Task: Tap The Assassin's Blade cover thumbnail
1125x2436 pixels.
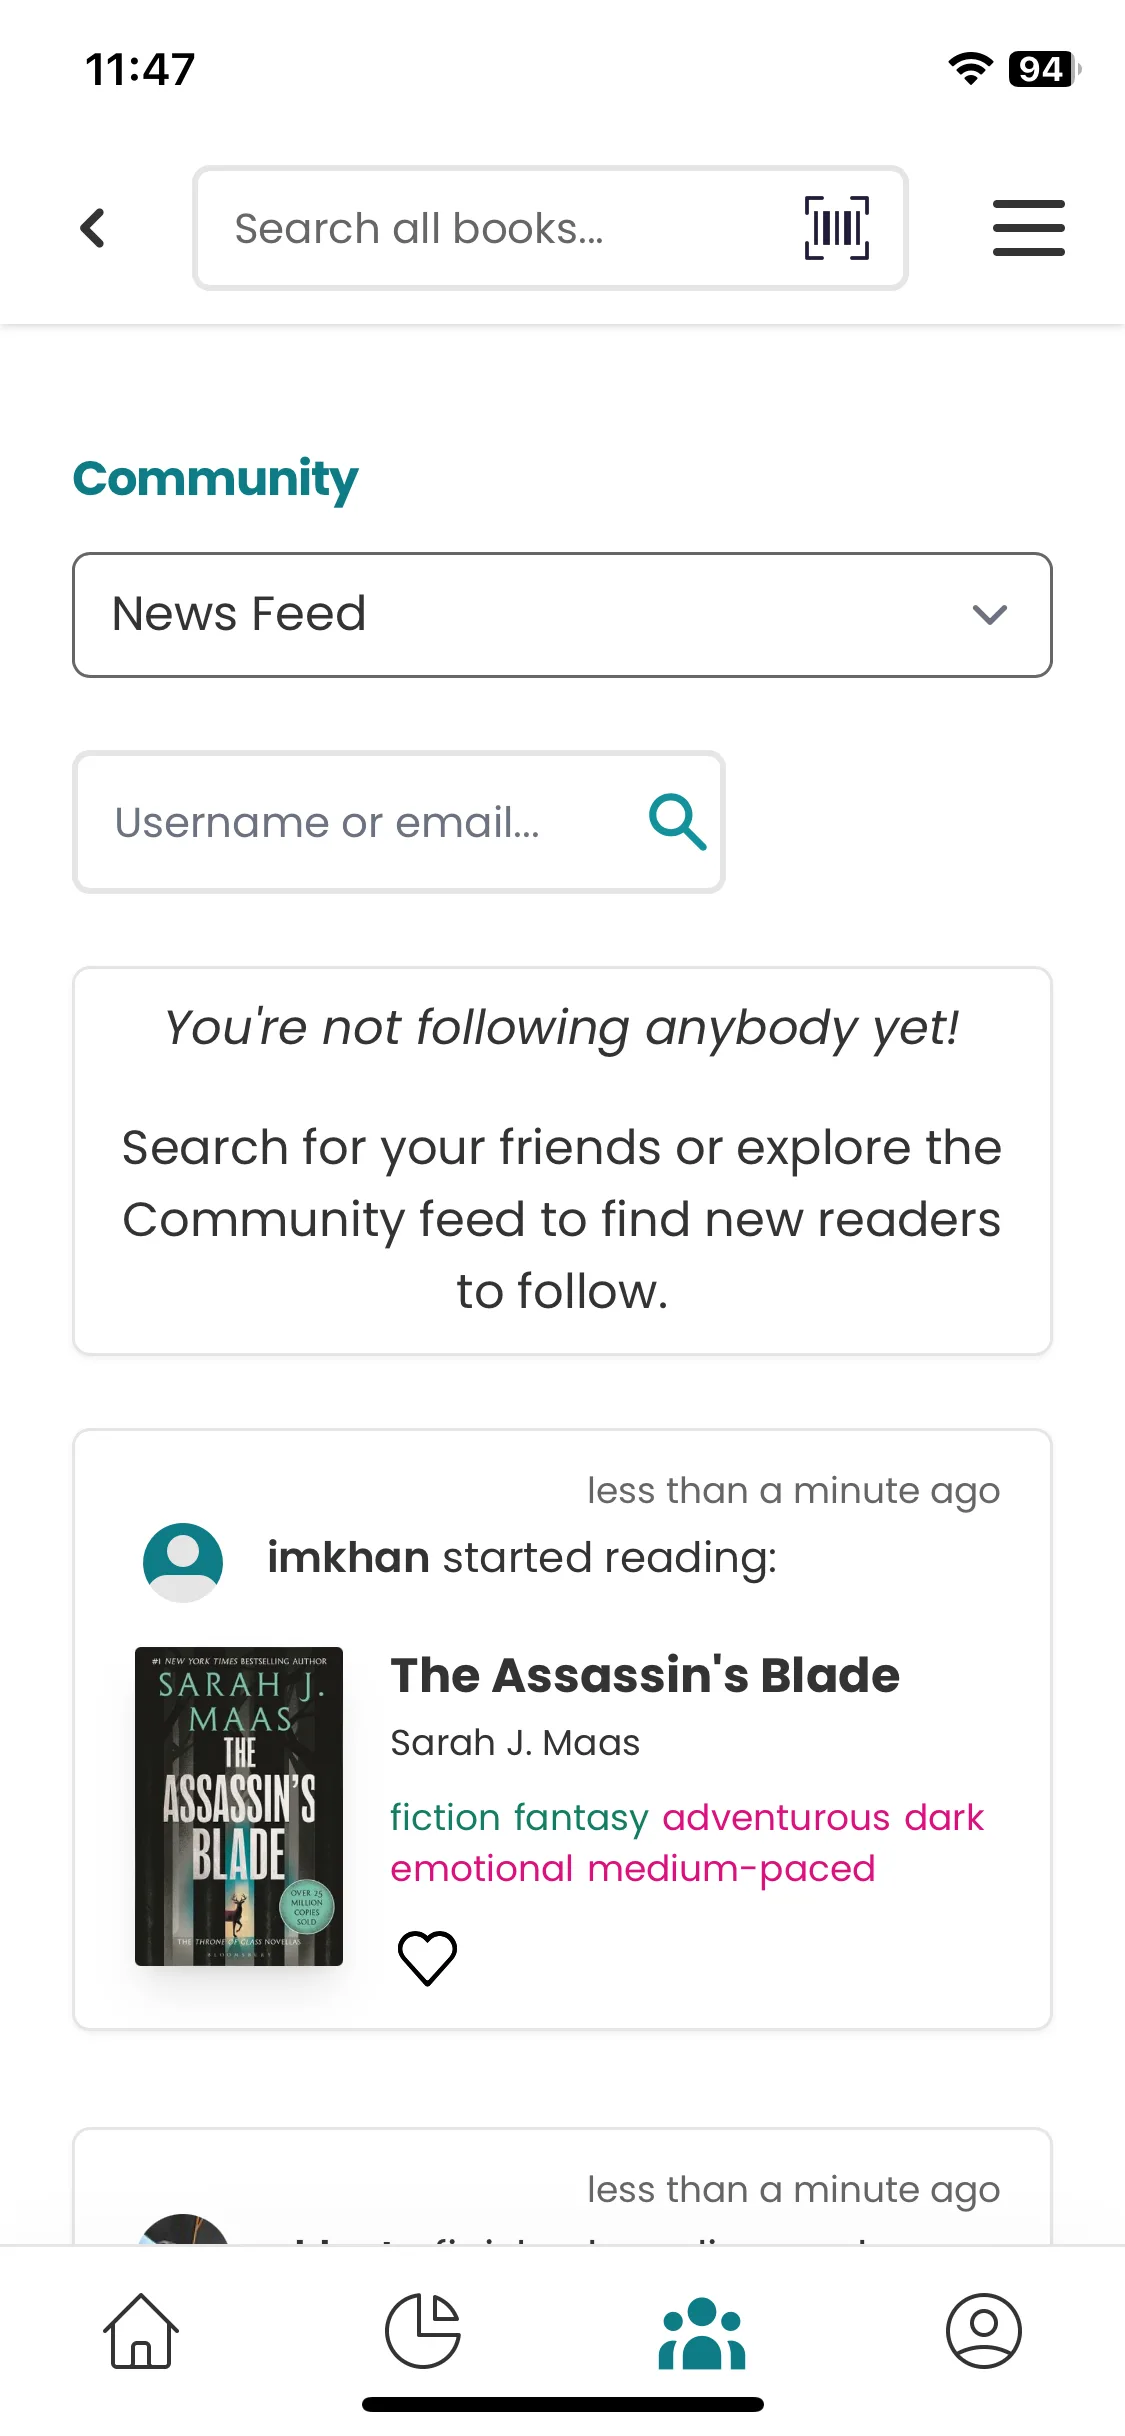Action: [x=239, y=1806]
